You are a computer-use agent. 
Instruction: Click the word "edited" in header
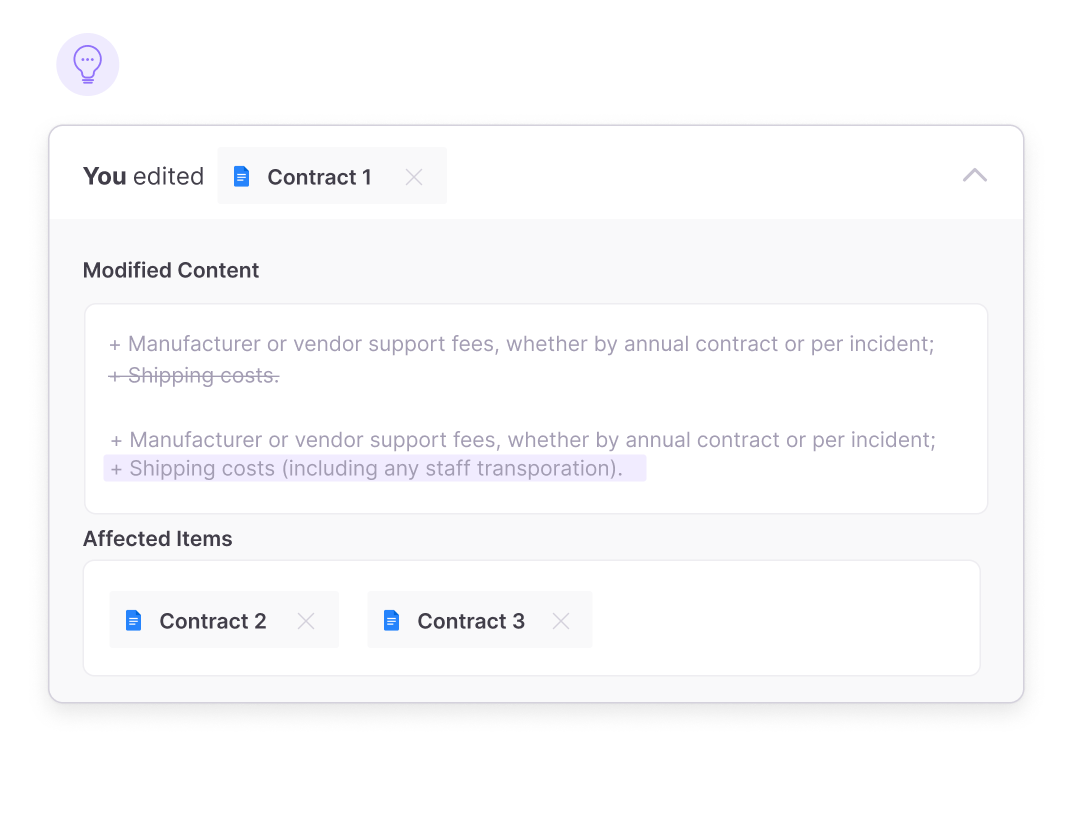pyautogui.click(x=168, y=177)
